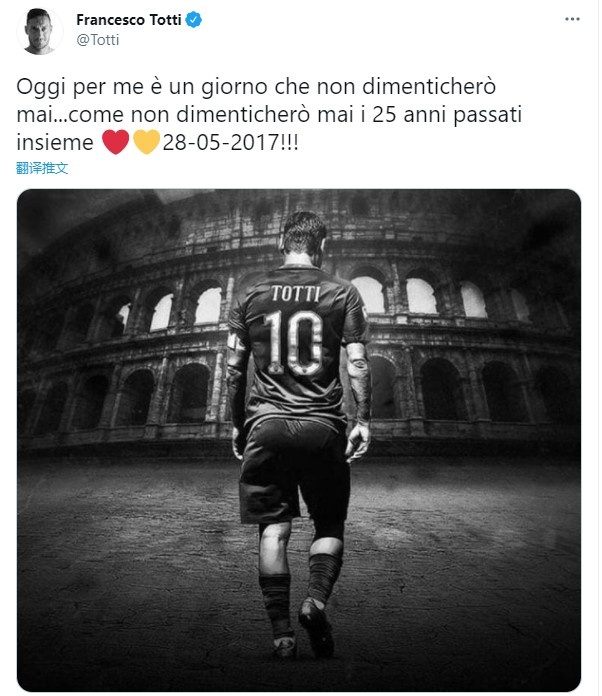Image resolution: width=602 pixels, height=696 pixels.
Task: Click the number 10 on the jersey
Action: click(x=294, y=342)
